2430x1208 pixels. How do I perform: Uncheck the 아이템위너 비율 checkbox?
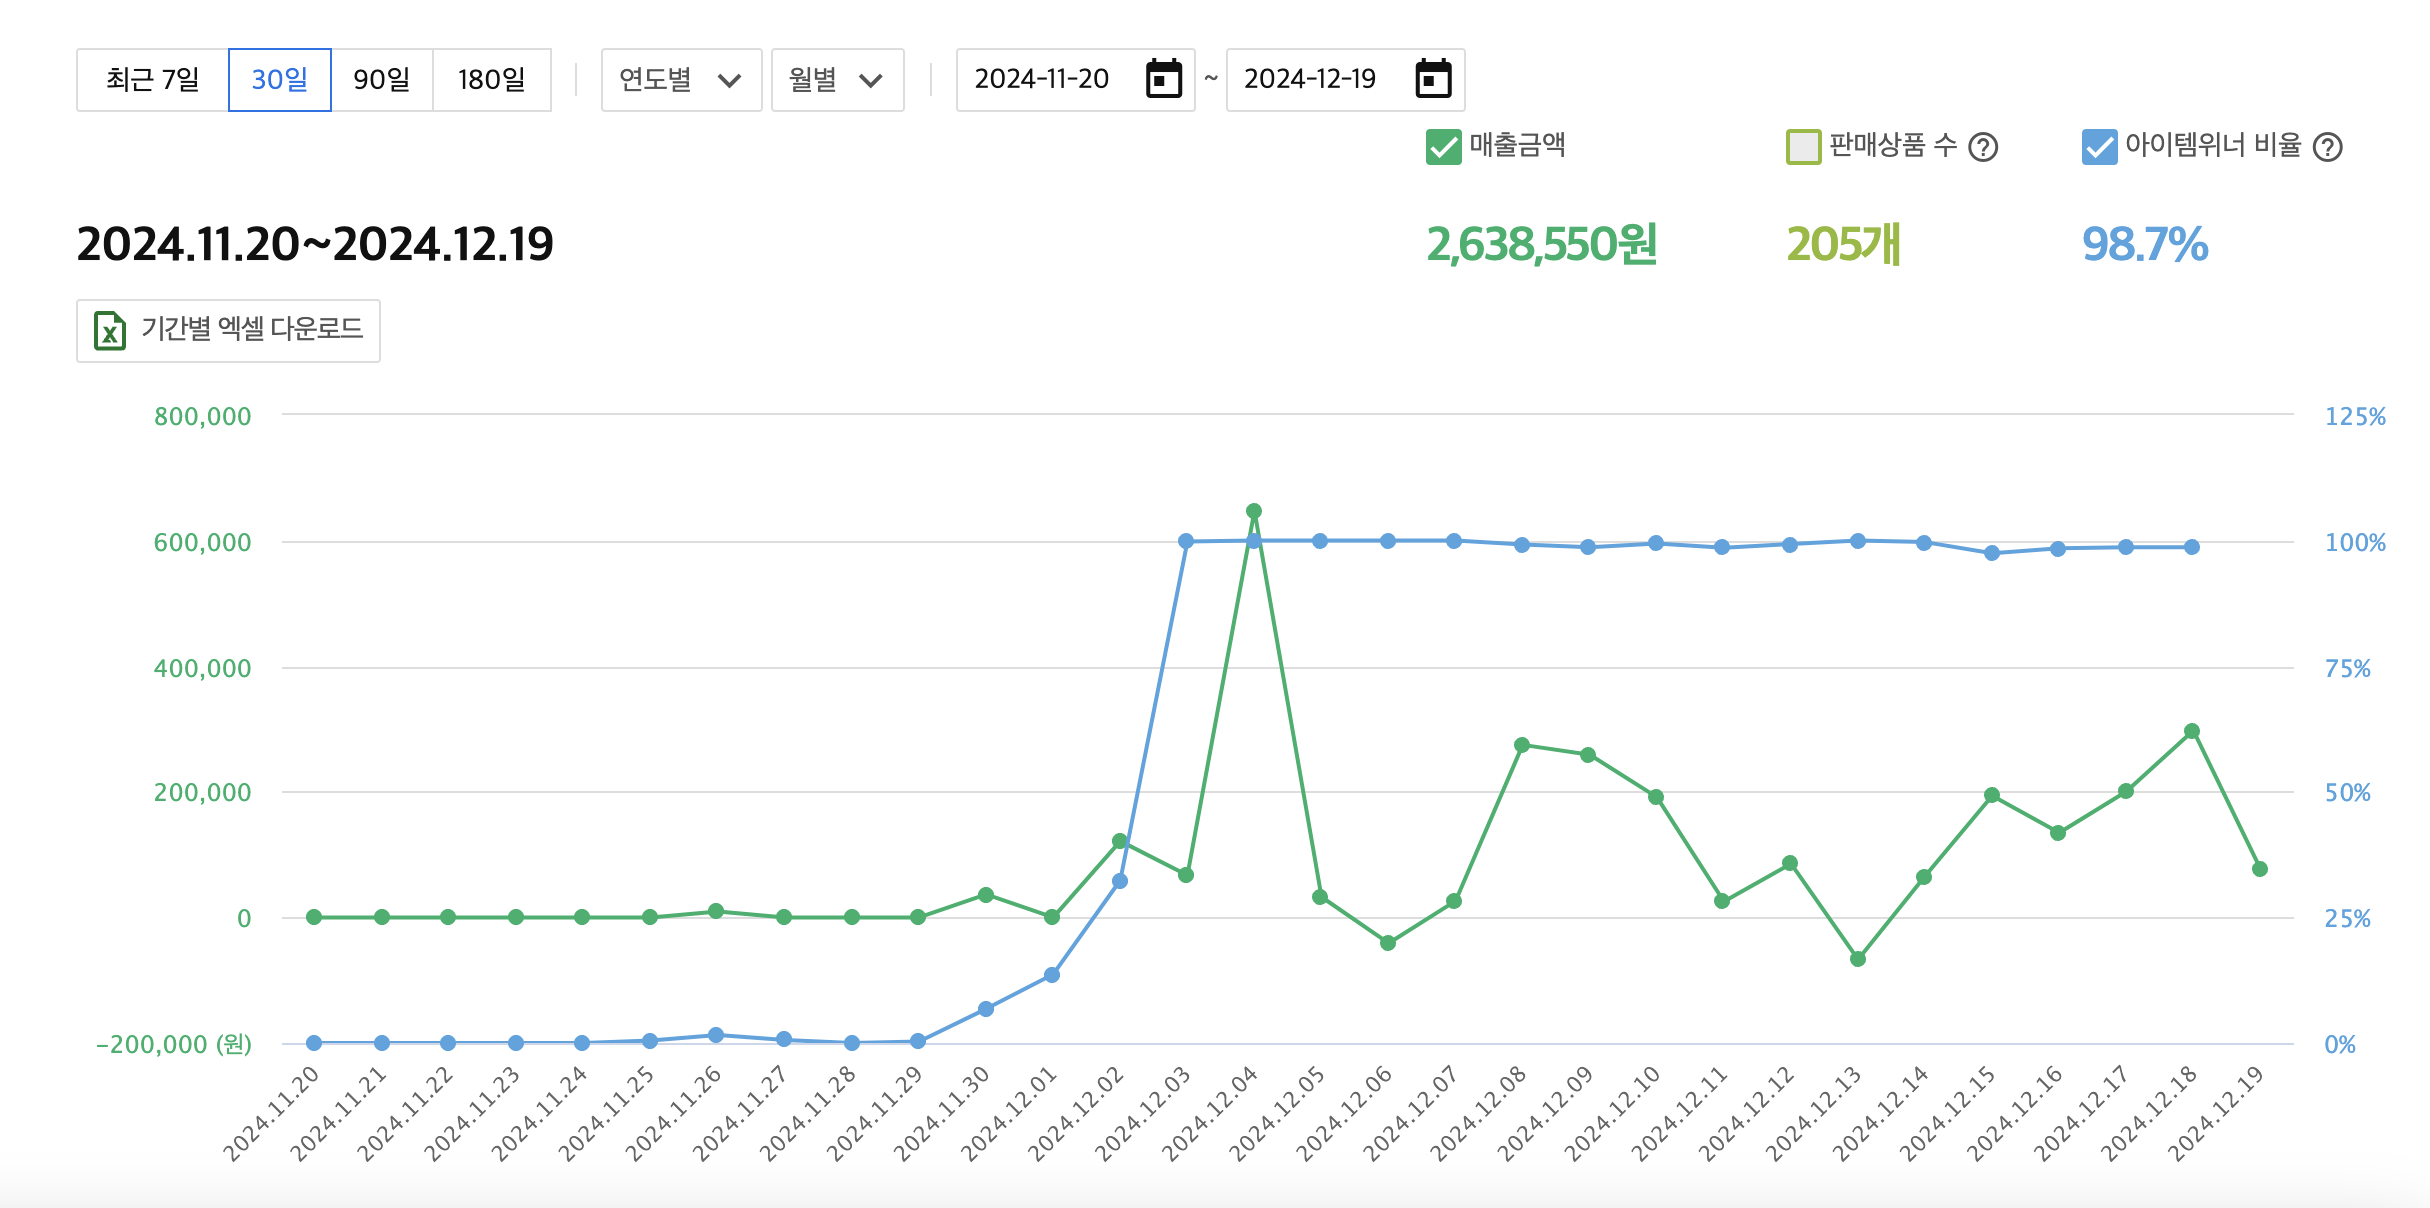[2099, 147]
